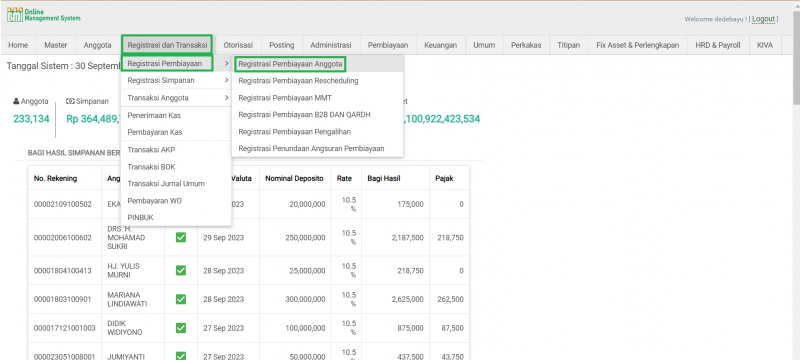Click Nominal Deposito column header

[294, 178]
